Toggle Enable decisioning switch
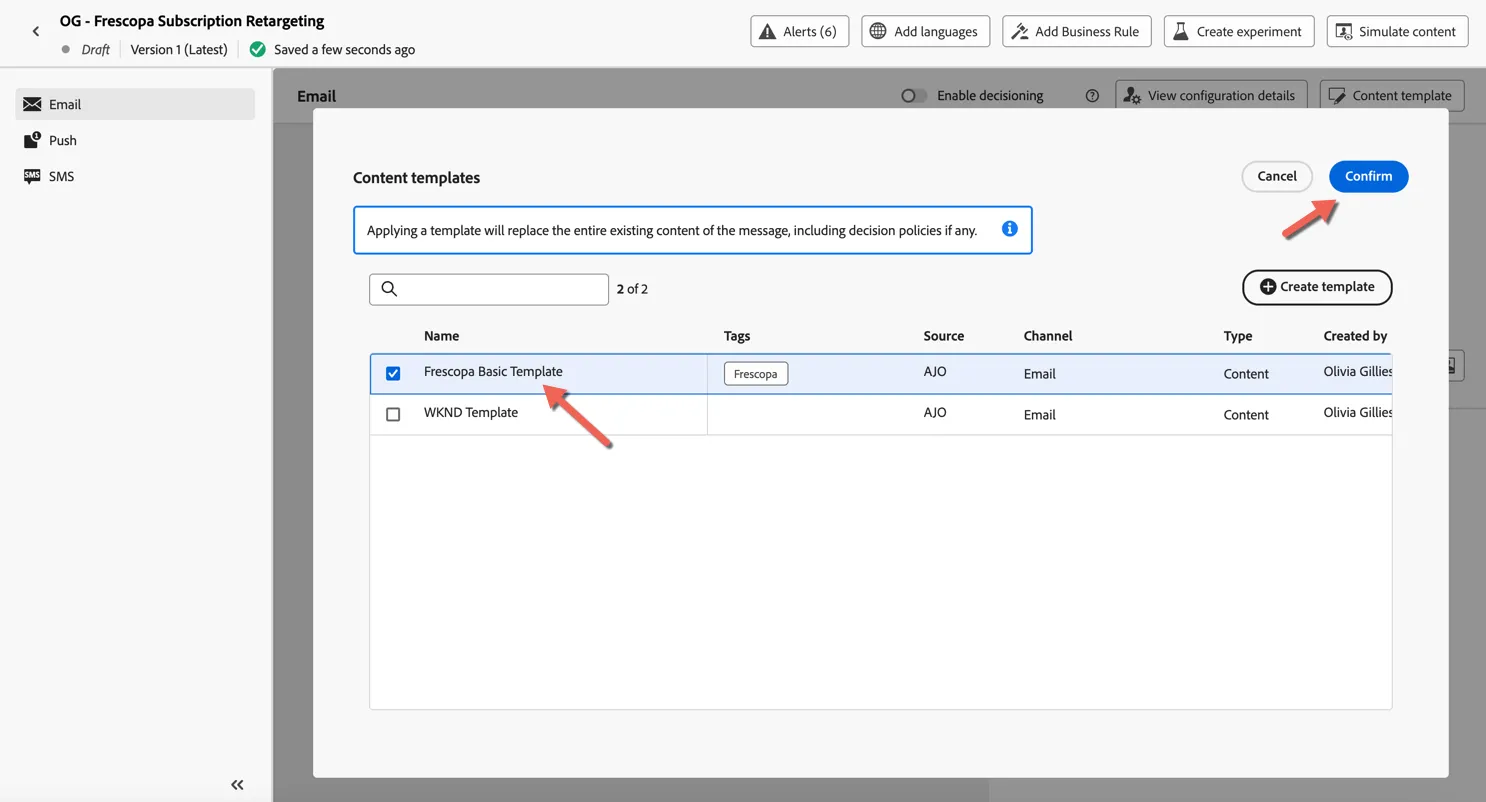Viewport: 1486px width, 802px height. coord(914,96)
